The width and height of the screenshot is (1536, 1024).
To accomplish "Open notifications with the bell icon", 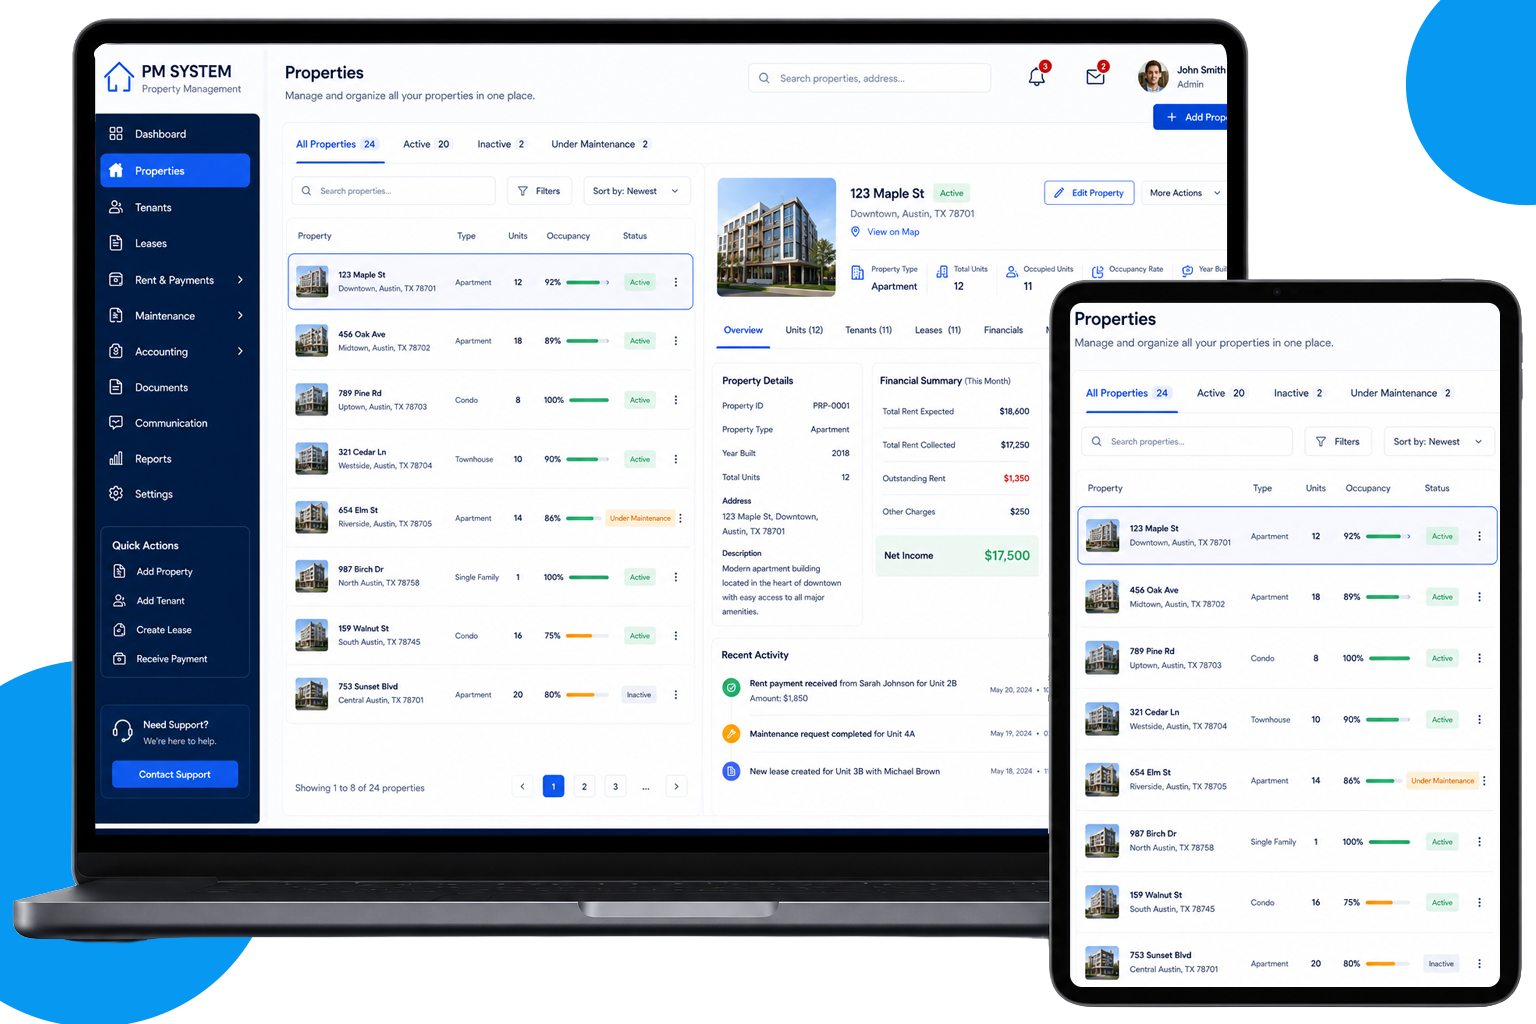I will pyautogui.click(x=1037, y=77).
